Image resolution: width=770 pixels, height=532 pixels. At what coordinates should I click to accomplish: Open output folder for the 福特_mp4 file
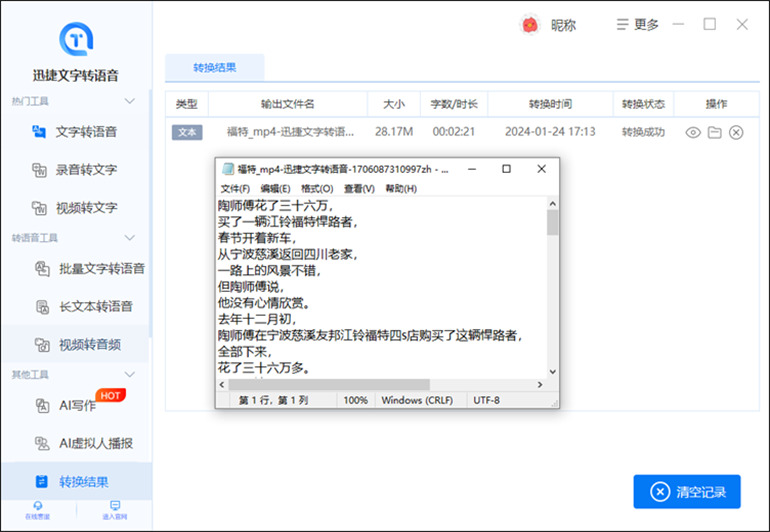[x=715, y=132]
